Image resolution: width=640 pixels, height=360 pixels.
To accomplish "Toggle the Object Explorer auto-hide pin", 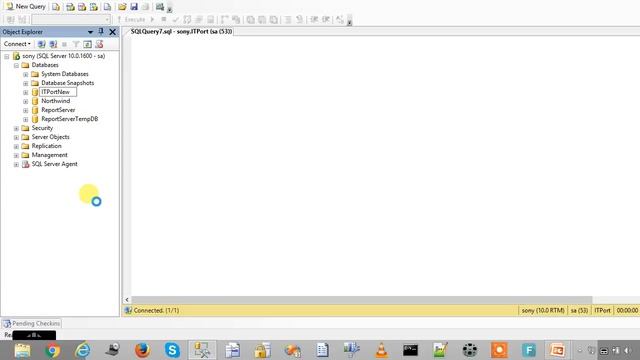I will (x=101, y=31).
